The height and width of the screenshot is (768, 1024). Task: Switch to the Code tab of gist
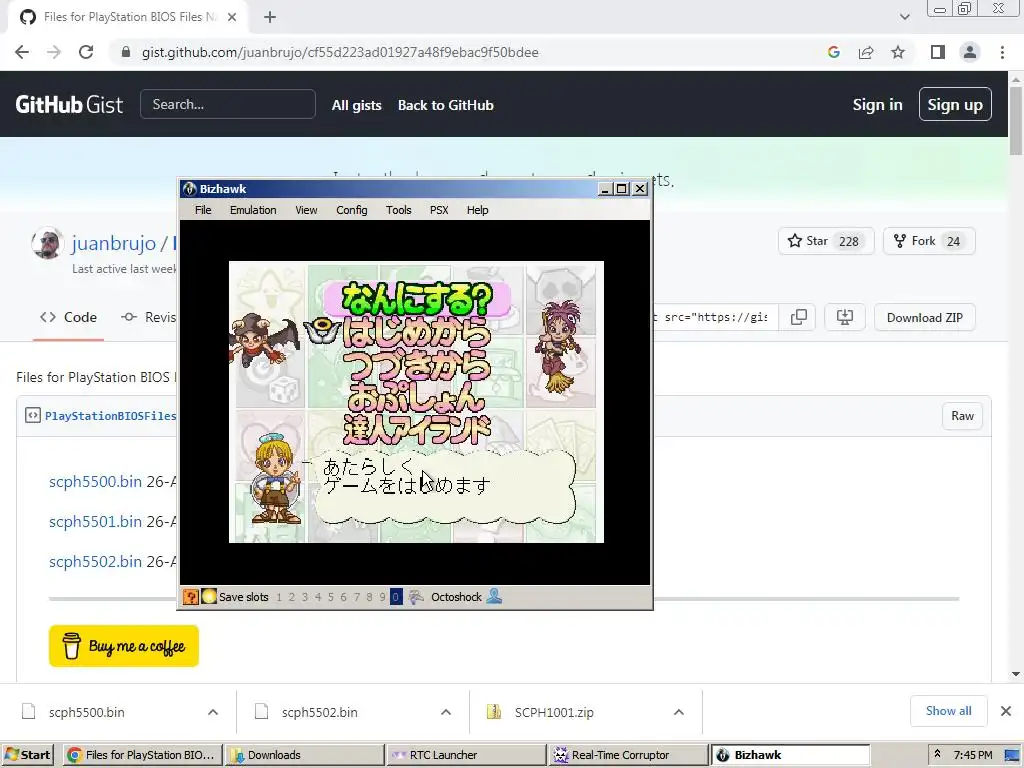coord(69,317)
